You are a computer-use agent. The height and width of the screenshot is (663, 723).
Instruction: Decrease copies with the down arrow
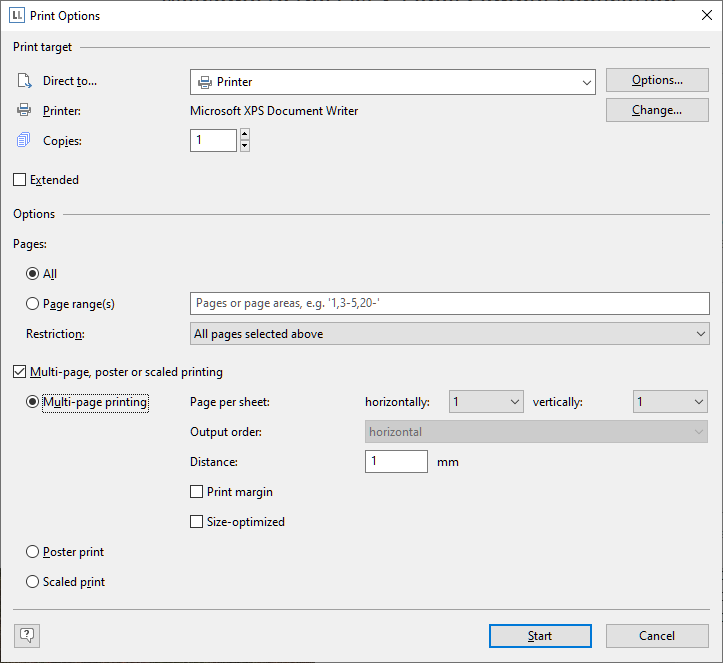click(x=245, y=146)
